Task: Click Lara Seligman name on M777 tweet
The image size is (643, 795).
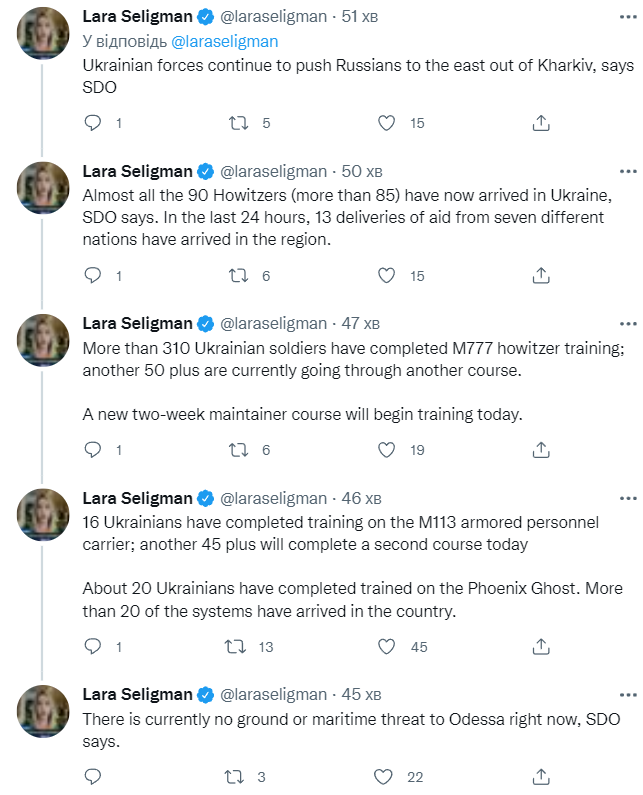Action: (137, 323)
